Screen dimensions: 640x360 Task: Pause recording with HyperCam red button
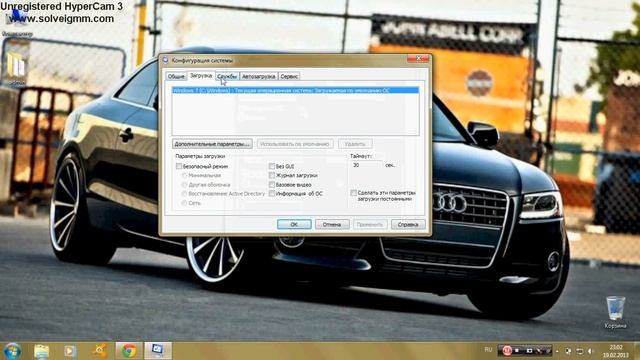coord(507,351)
